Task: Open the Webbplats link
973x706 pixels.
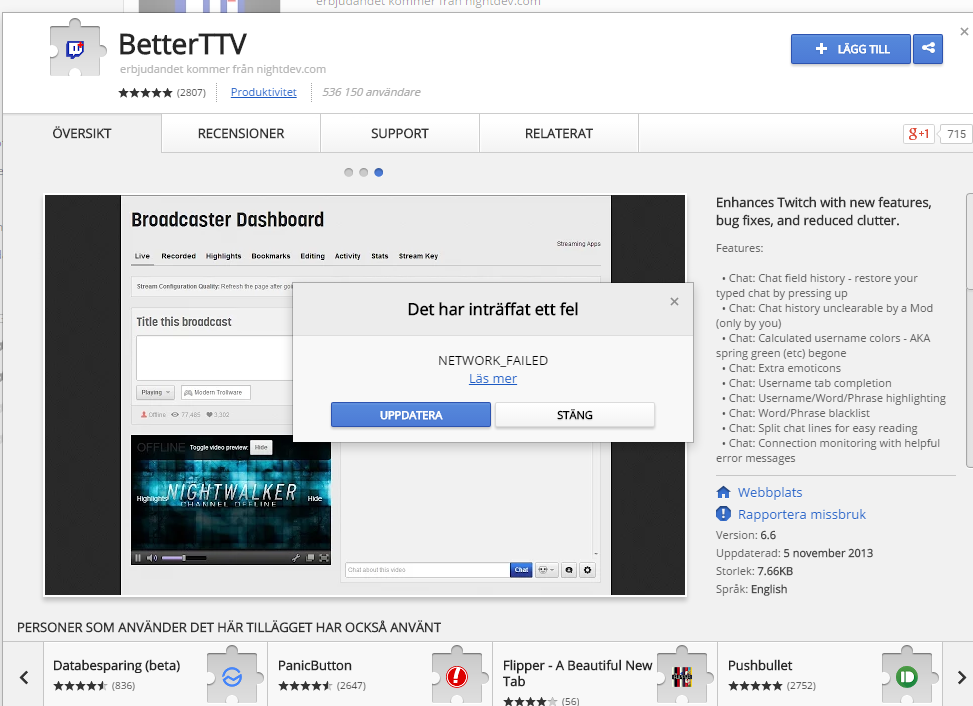Action: [x=769, y=493]
